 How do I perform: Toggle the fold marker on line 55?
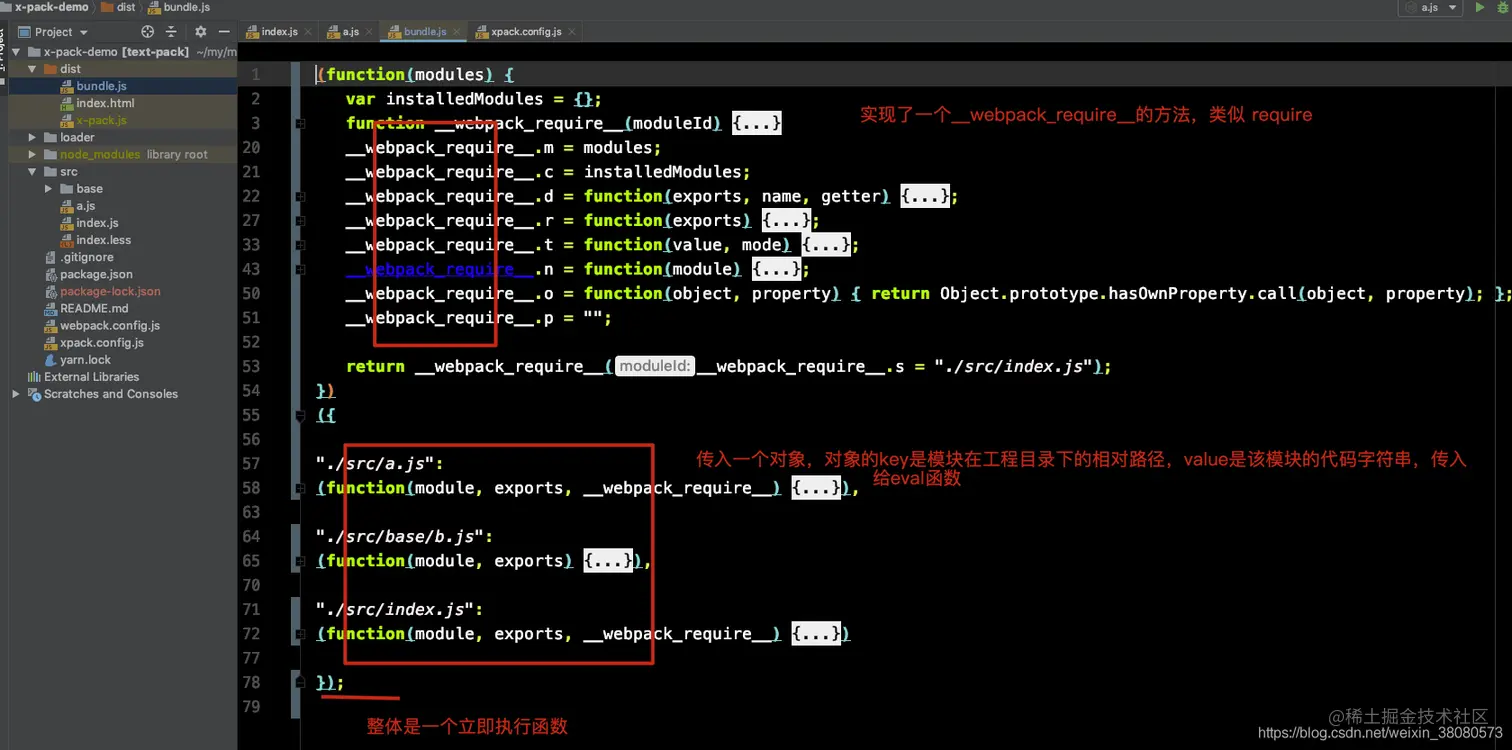(x=300, y=415)
